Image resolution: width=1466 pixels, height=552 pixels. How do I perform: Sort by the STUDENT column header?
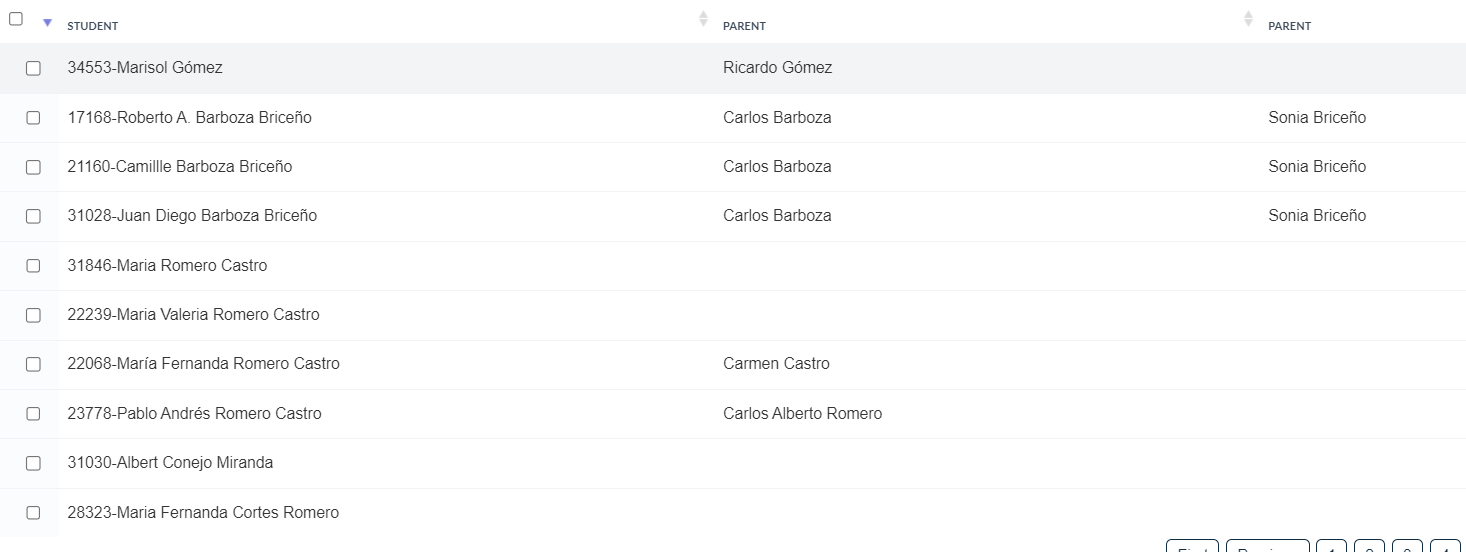[x=92, y=26]
